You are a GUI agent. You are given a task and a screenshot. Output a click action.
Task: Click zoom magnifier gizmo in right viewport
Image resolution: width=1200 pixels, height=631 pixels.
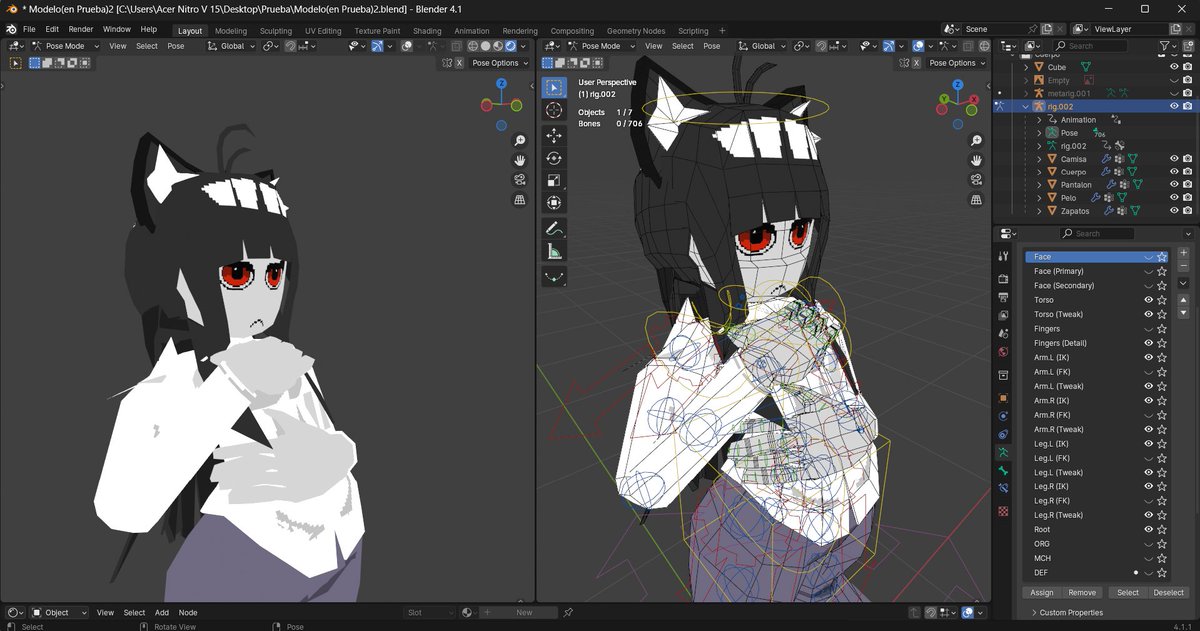click(976, 141)
